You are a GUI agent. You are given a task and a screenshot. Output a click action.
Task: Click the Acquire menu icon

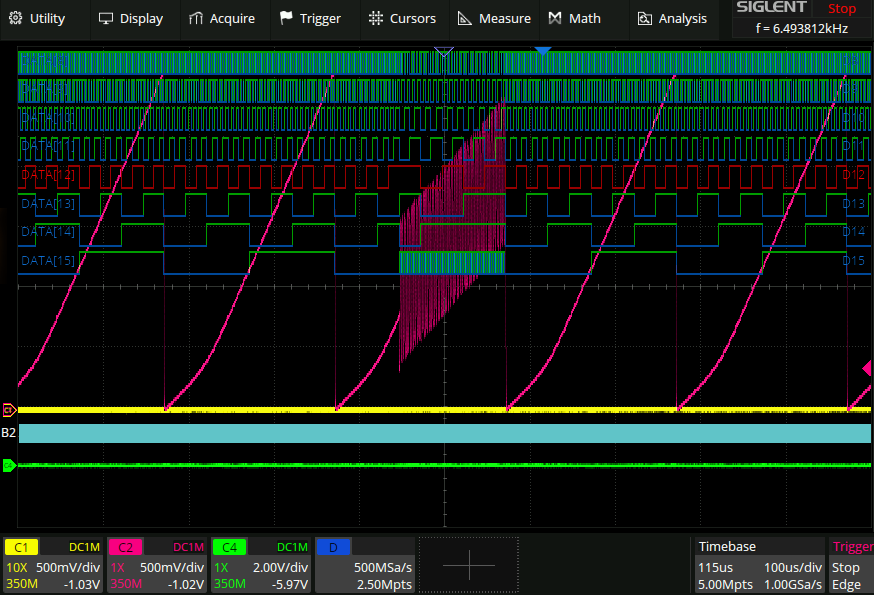pos(197,18)
